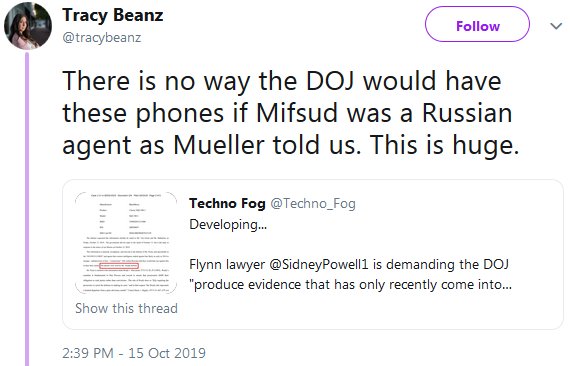Open the tweet options chevron menu
570x366 pixels.
pos(556,26)
